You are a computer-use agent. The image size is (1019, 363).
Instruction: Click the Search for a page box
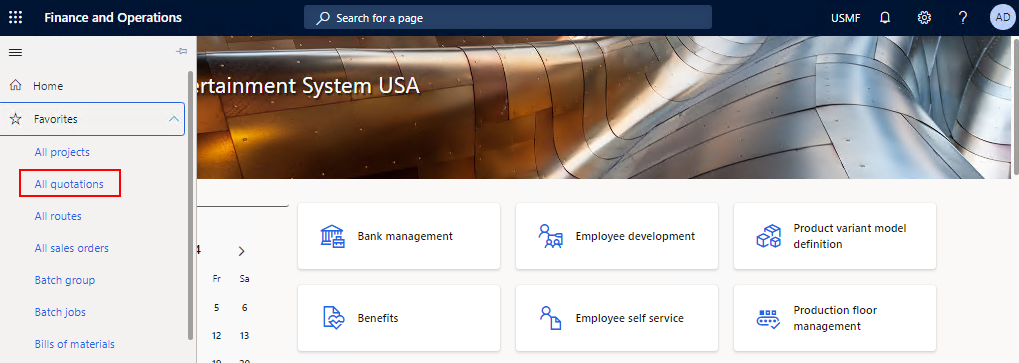pos(508,18)
